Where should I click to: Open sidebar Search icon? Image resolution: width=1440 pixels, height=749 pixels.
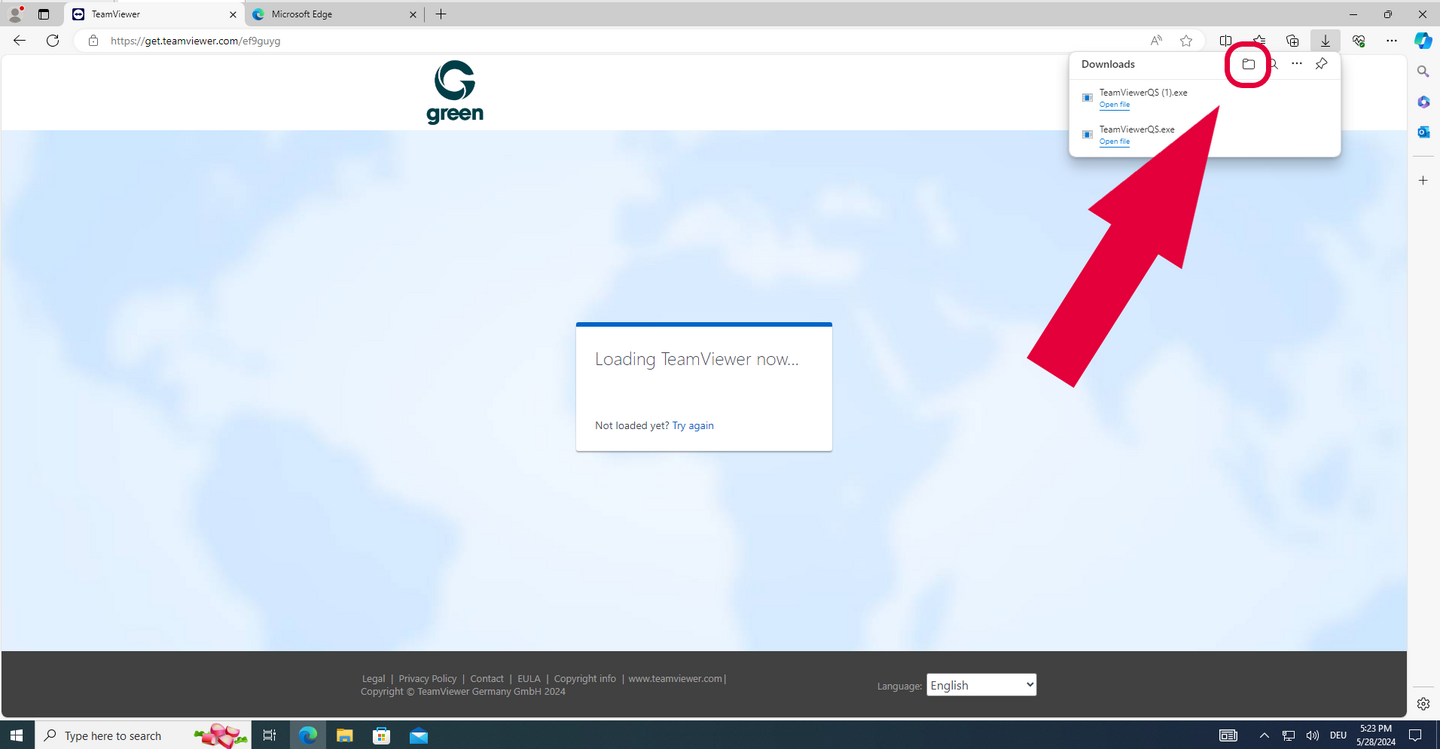pos(1423,72)
